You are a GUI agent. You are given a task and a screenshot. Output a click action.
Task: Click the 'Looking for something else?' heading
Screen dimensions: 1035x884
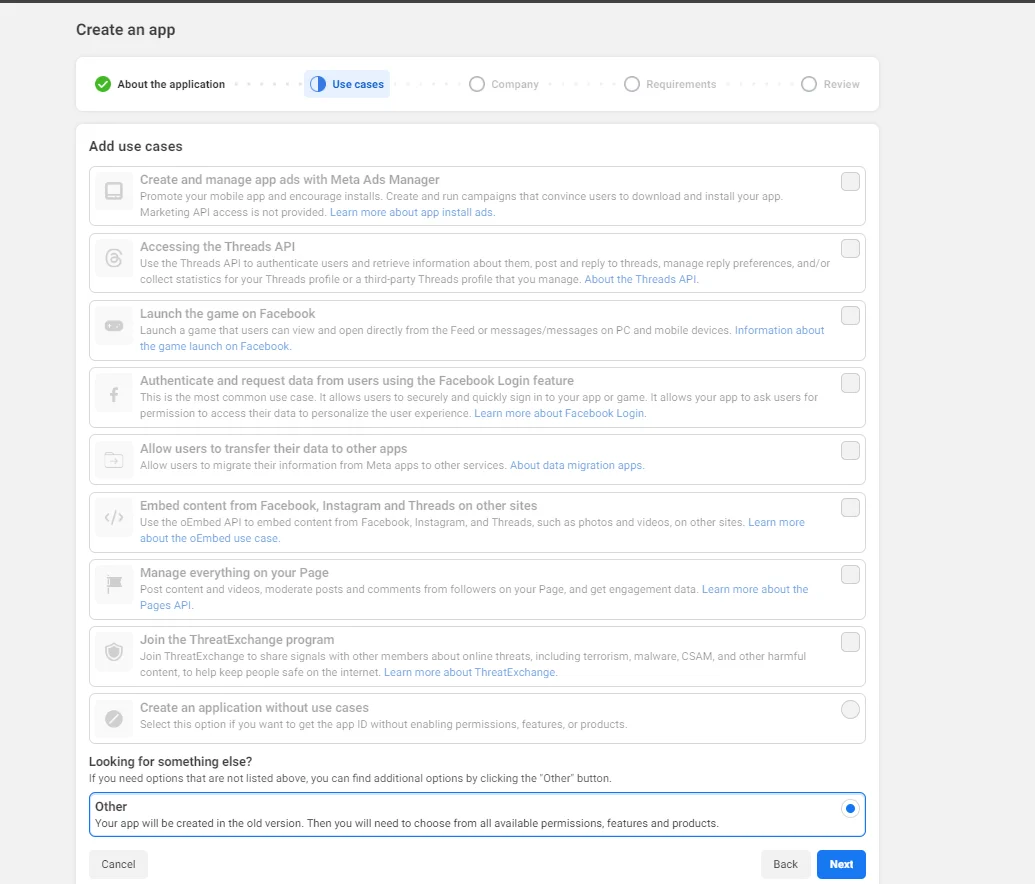click(x=170, y=762)
